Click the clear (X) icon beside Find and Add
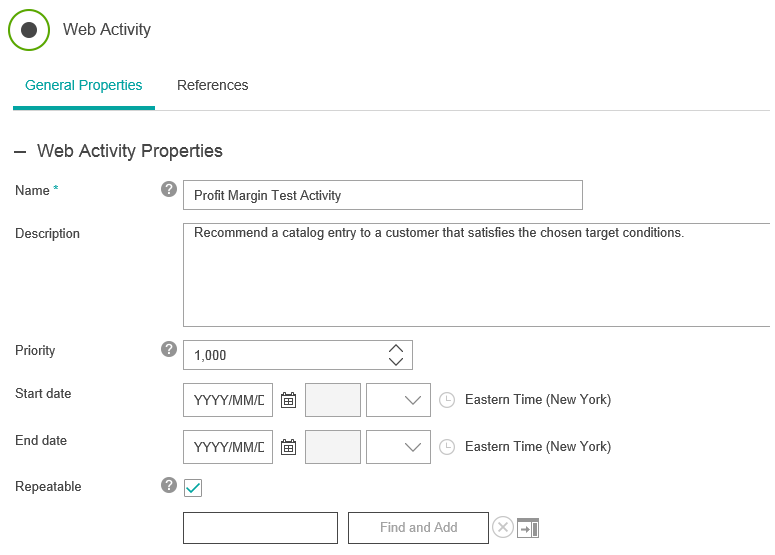Screen dimensions: 775x555 click(x=503, y=527)
